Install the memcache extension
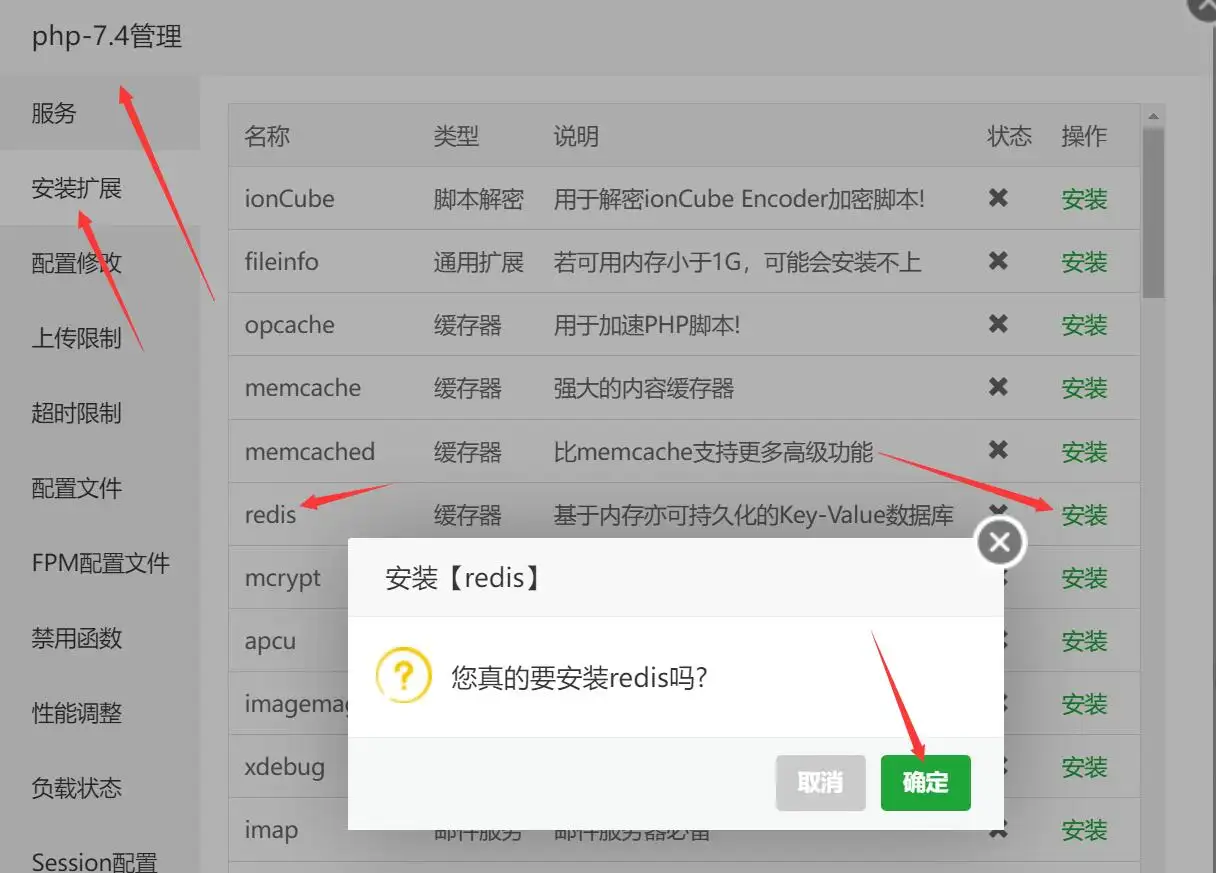The image size is (1216, 873). click(1084, 388)
